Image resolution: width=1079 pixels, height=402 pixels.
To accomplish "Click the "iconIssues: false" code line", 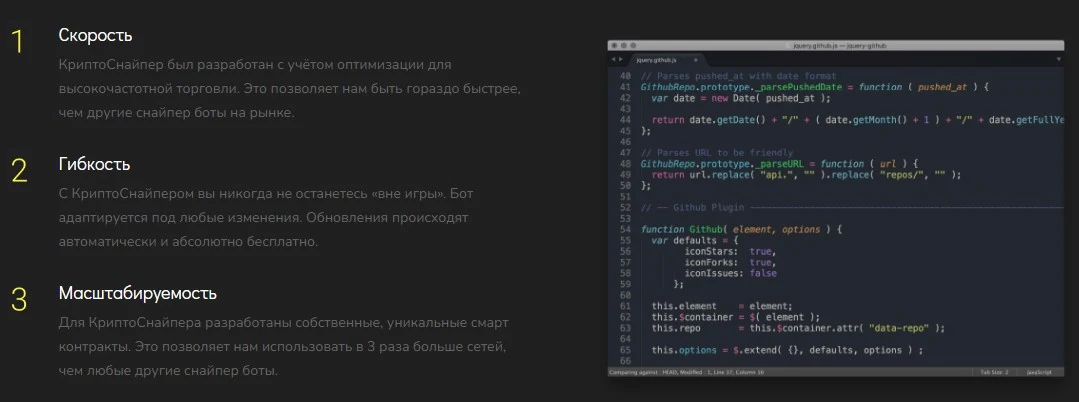I will coord(730,273).
